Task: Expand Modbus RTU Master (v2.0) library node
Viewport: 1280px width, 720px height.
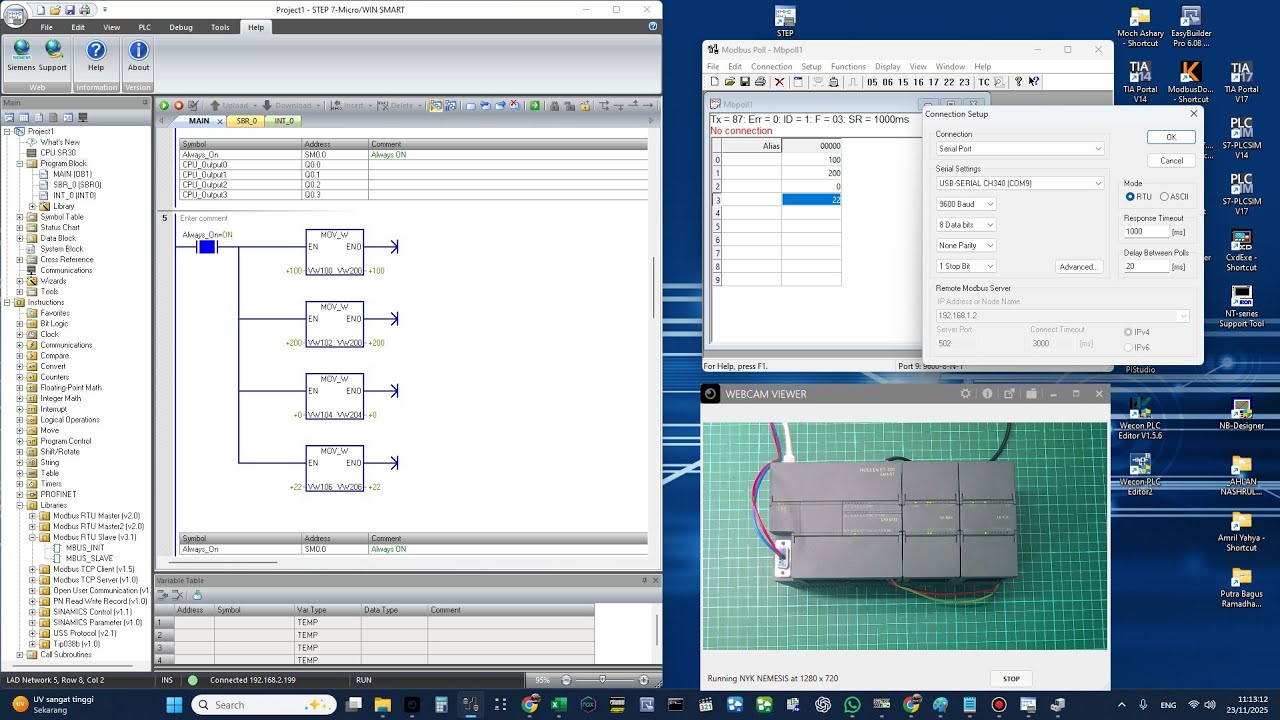Action: point(33,516)
